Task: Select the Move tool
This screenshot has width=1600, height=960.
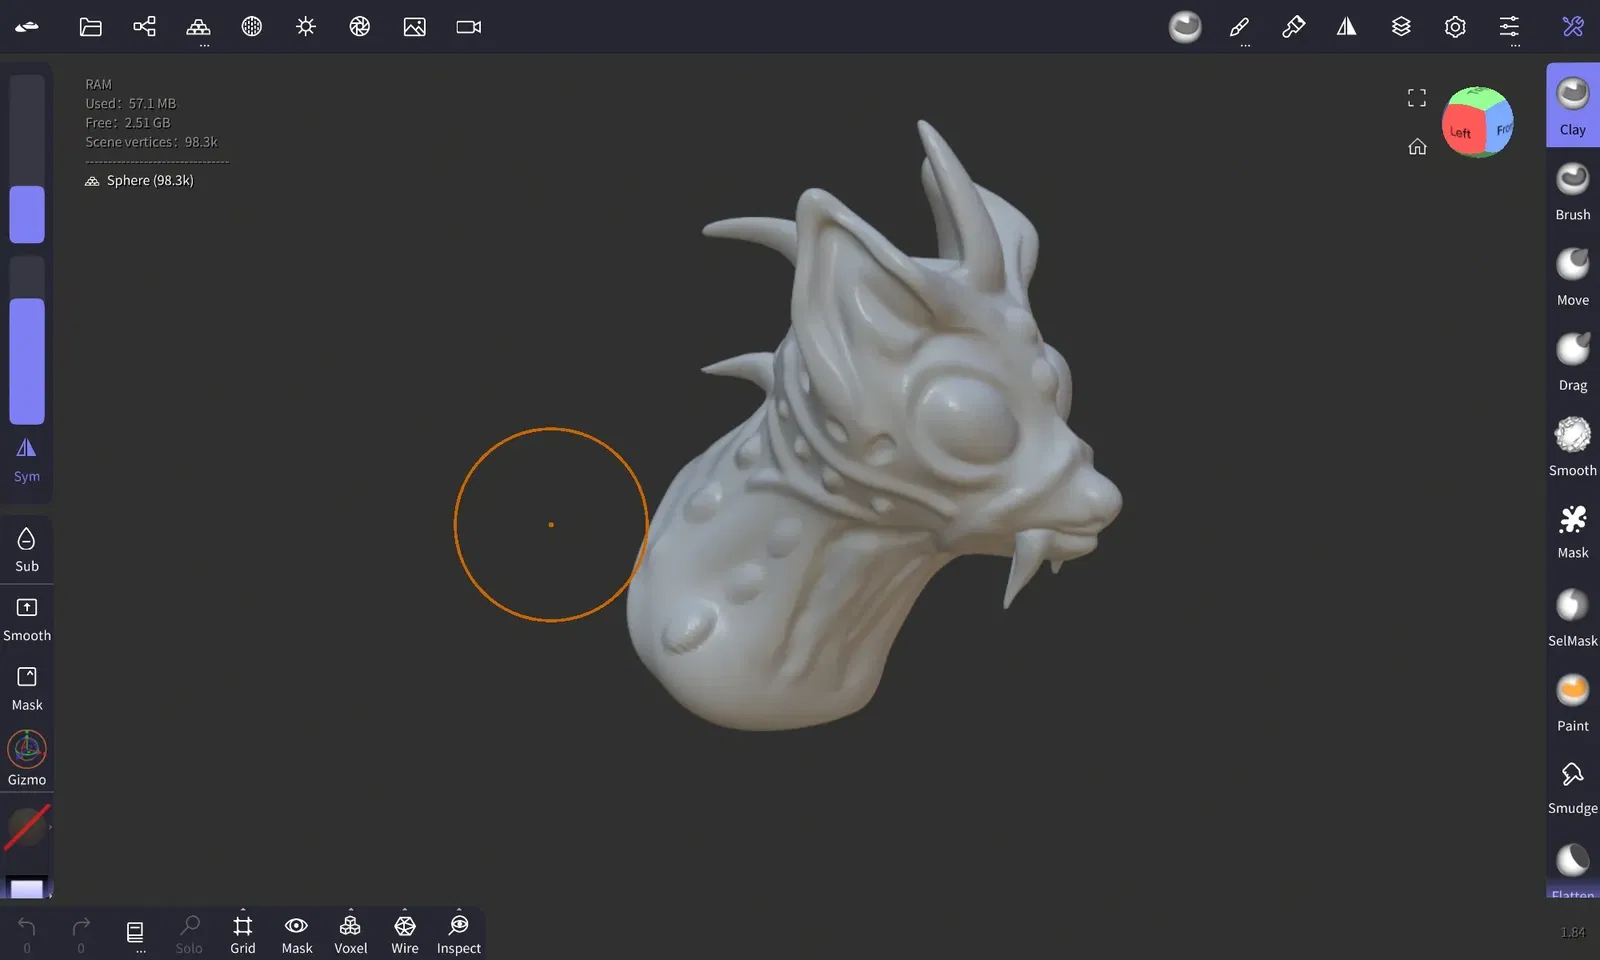Action: (1573, 276)
